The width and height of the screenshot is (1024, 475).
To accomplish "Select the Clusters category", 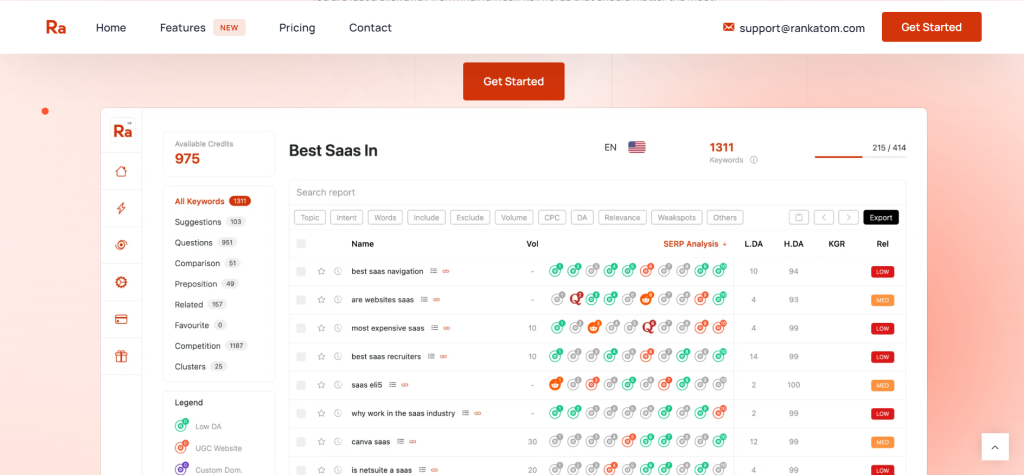I will tap(200, 367).
